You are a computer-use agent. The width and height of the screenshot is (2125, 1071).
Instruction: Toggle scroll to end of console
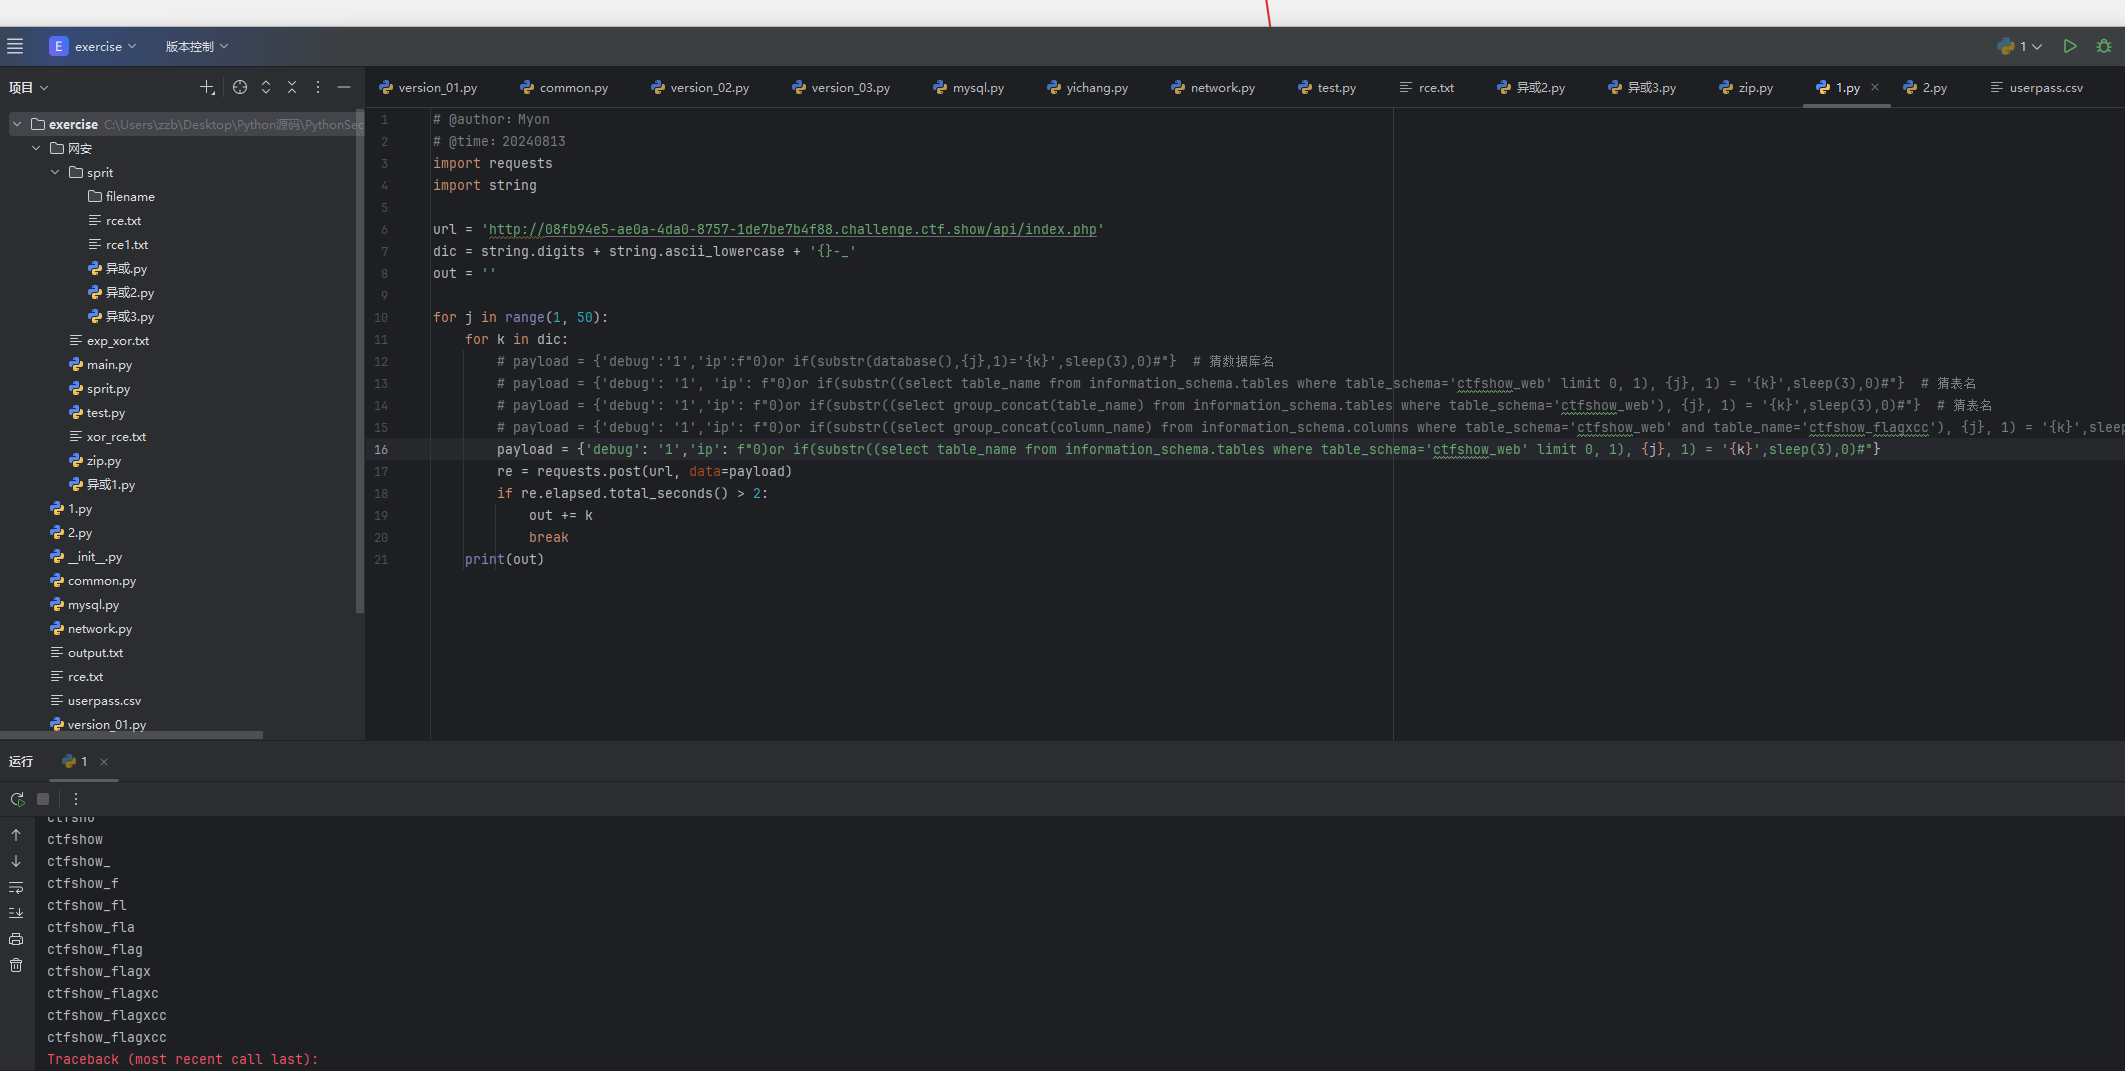tap(16, 913)
